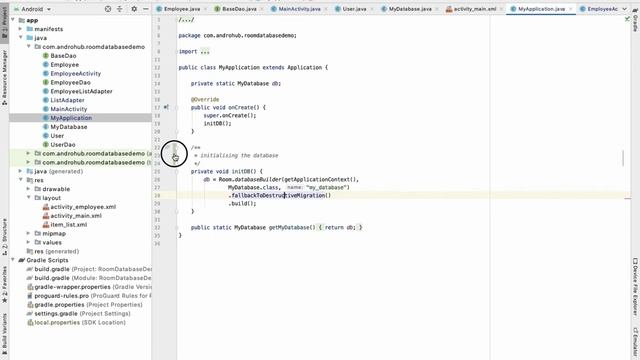This screenshot has height=360, width=640.
Task: Select gradle.properties (Project Properties) file
Action: pyautogui.click(x=84, y=305)
